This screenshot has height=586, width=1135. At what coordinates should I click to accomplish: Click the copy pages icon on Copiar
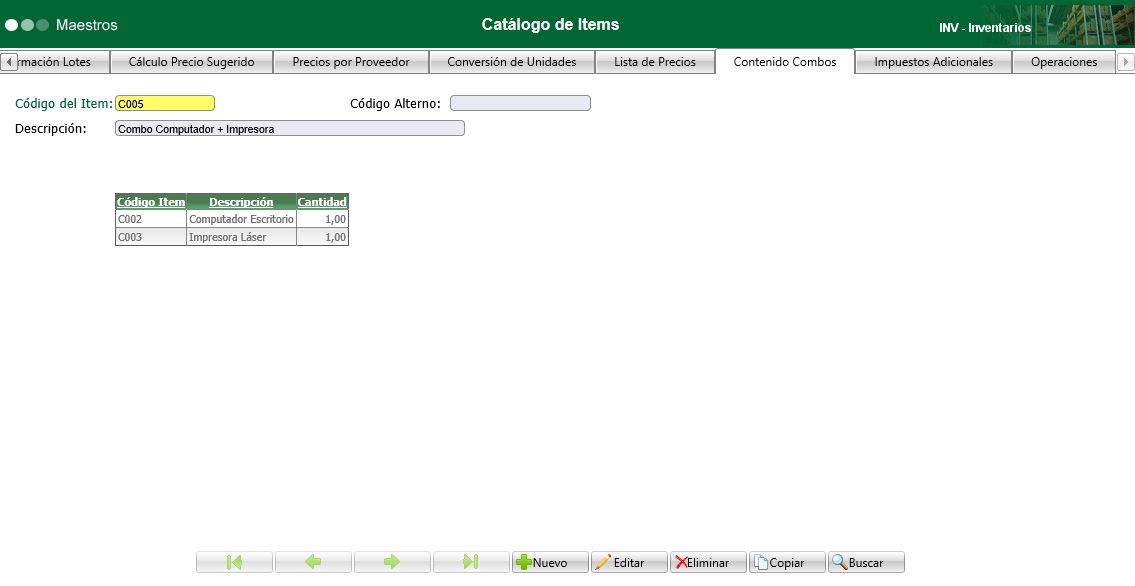pyautogui.click(x=759, y=561)
